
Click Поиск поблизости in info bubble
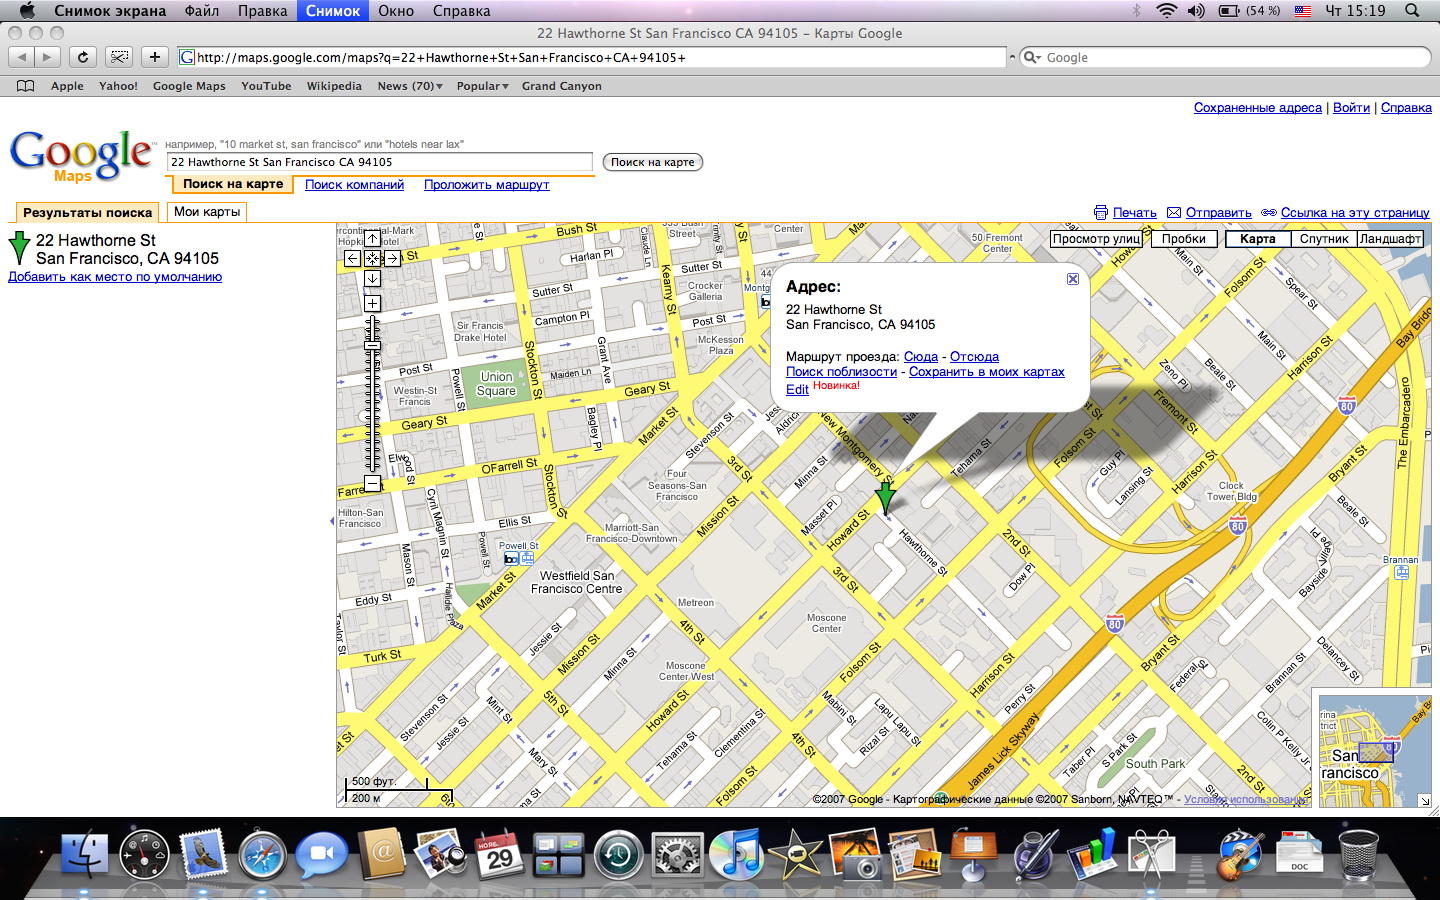(x=841, y=372)
